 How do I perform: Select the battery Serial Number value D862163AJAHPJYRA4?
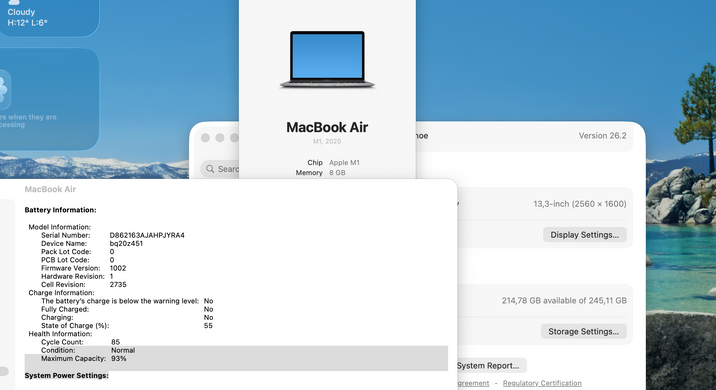point(147,235)
